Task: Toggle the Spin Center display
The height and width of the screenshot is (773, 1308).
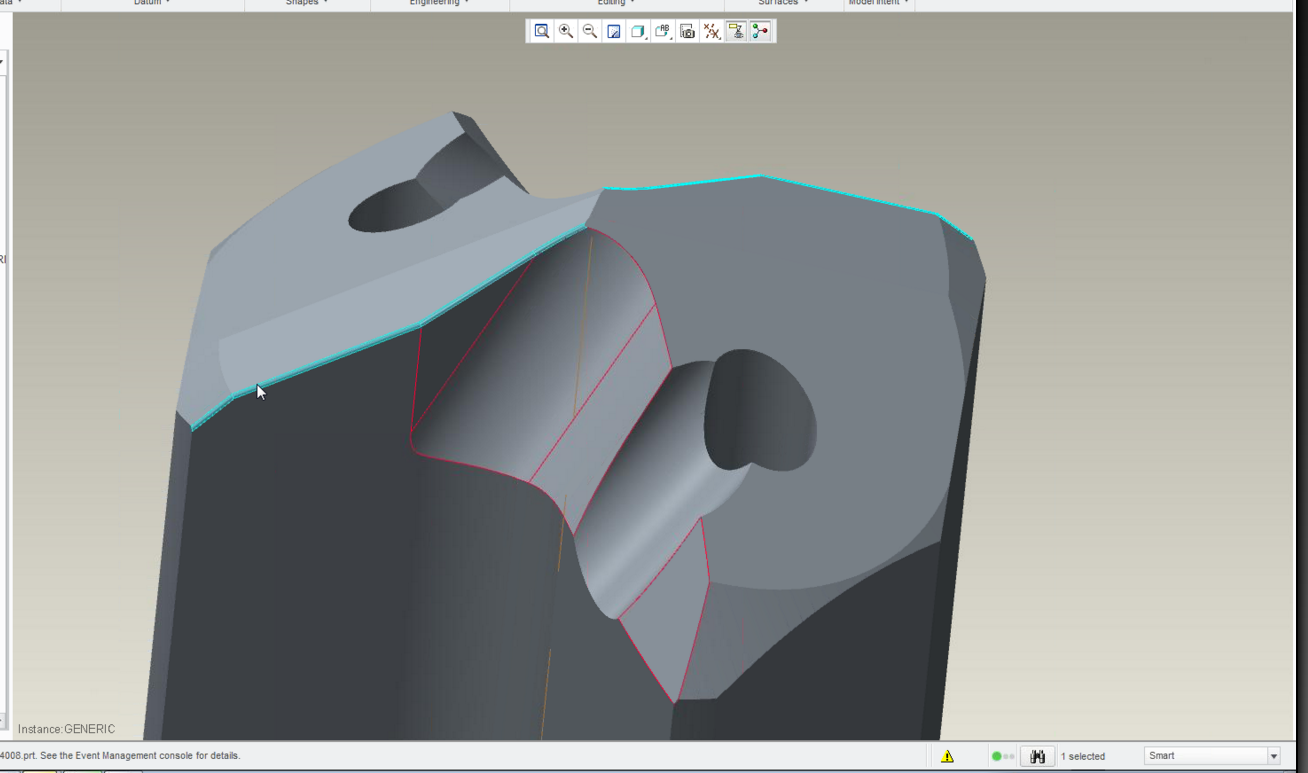Action: pos(761,31)
